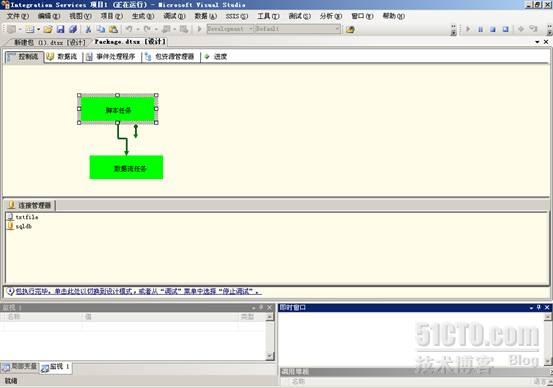Viewport: 553px width, 388px height.
Task: Click the Paste clipboard icon
Action: click(113, 29)
